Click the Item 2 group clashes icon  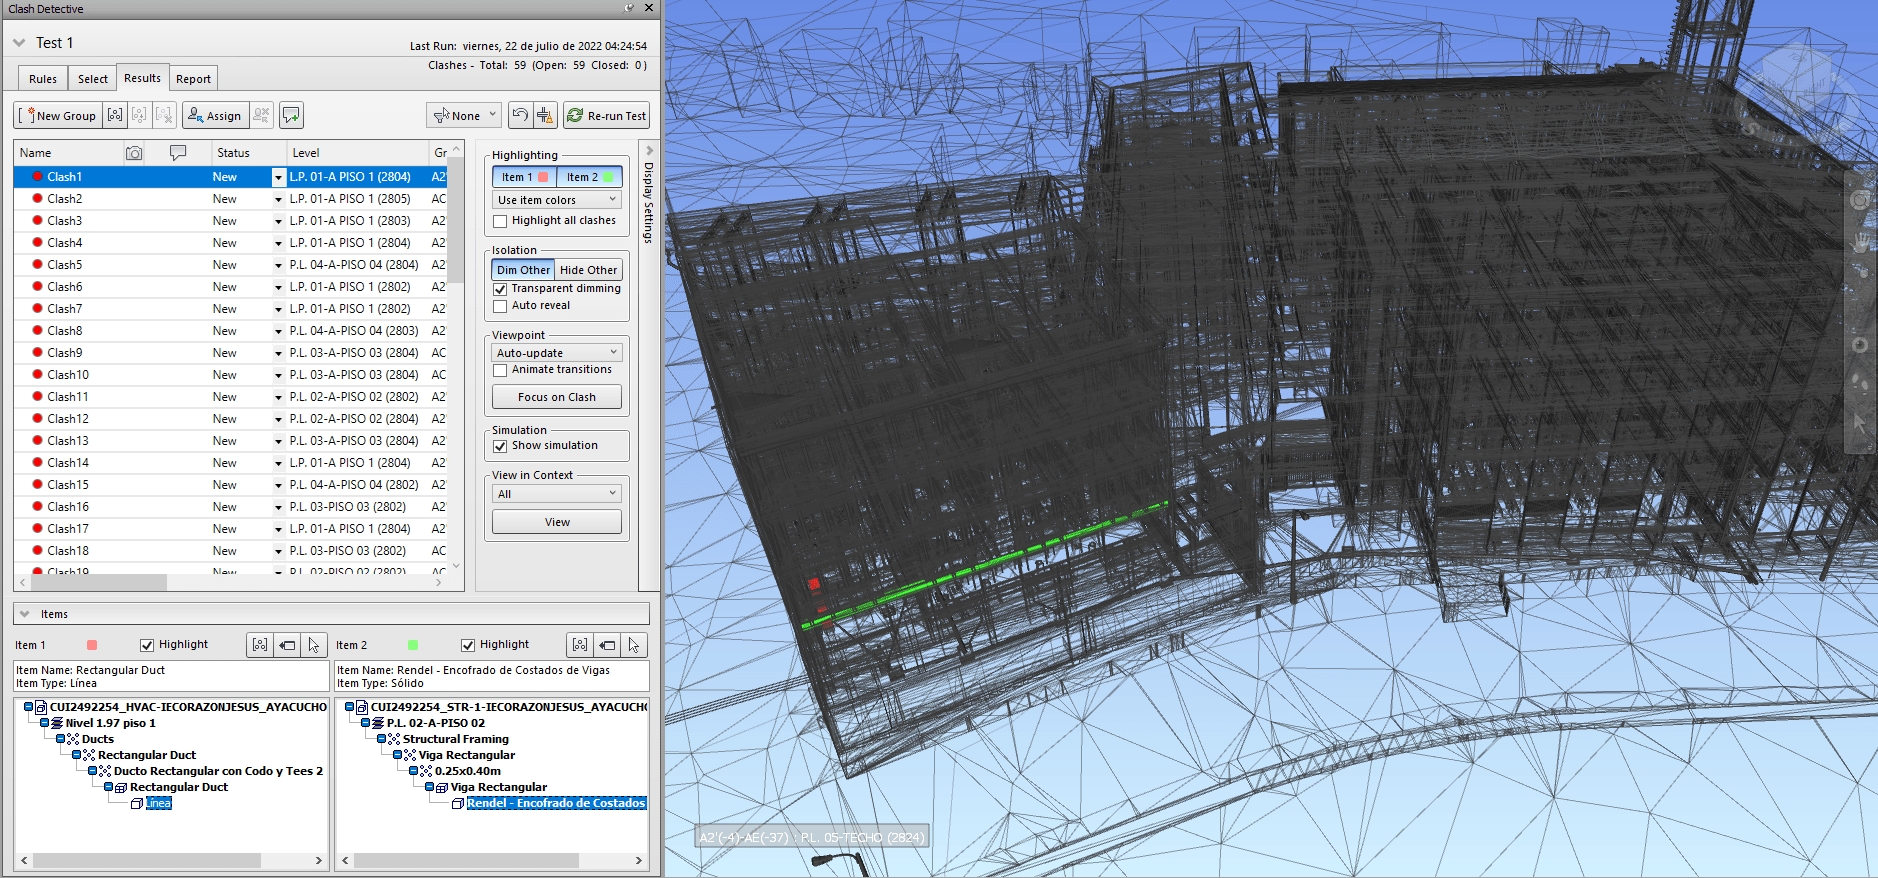coord(580,645)
